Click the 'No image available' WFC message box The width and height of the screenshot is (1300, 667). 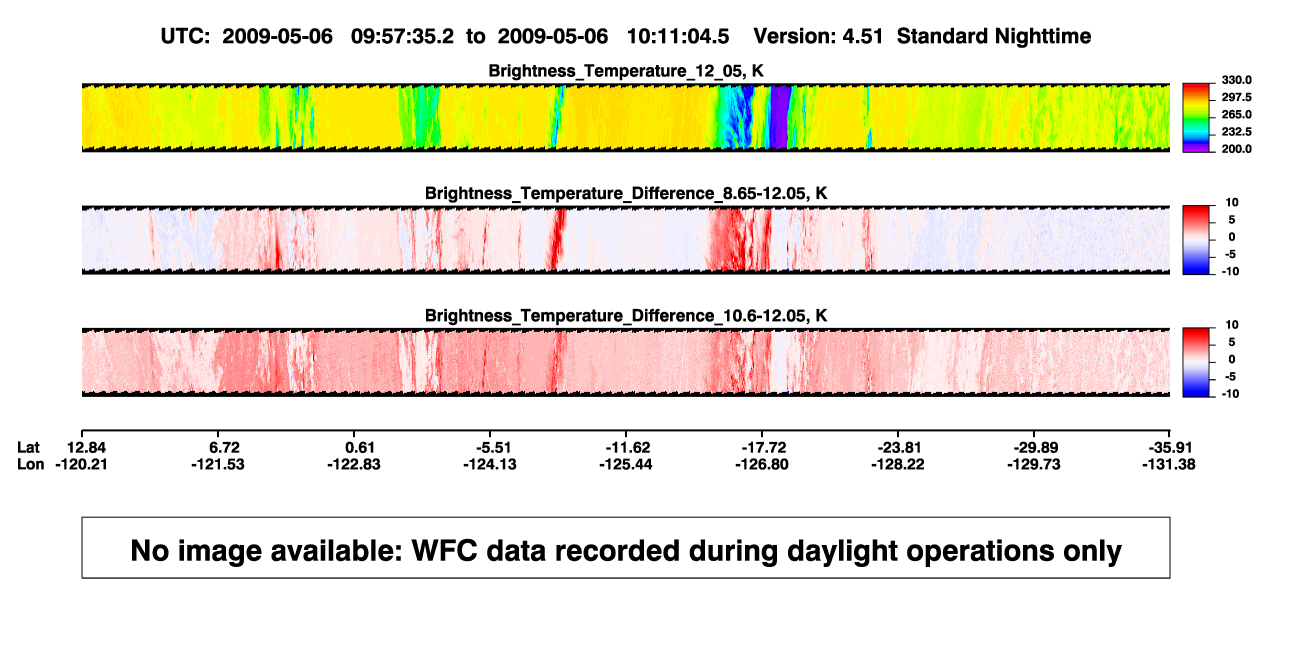pos(626,548)
